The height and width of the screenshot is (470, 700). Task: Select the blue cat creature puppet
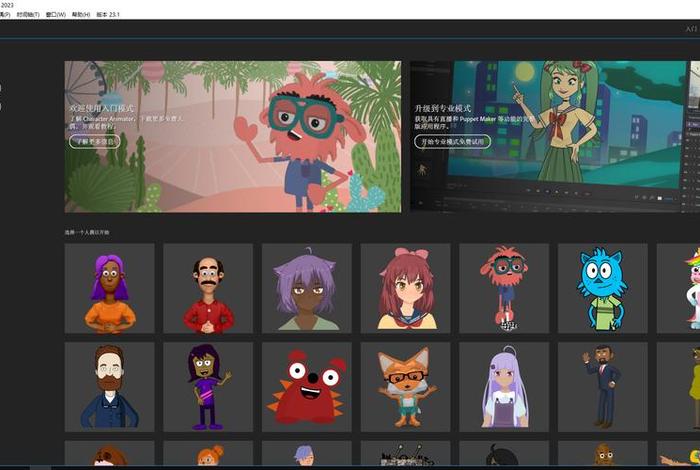click(603, 288)
